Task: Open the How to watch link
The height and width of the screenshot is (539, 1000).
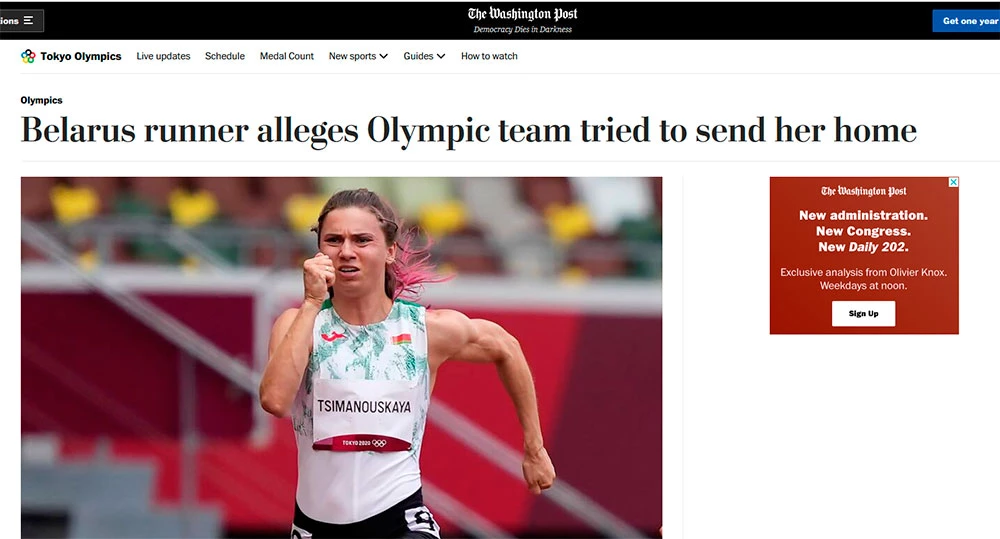Action: [489, 56]
